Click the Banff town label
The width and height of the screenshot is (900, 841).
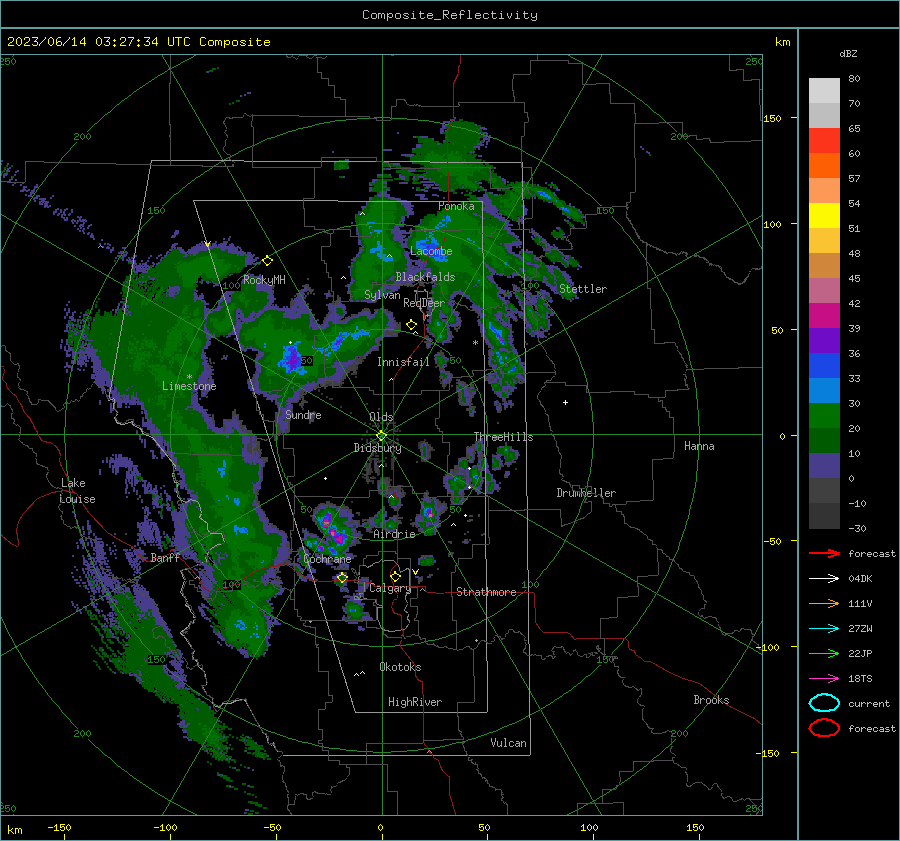click(165, 557)
